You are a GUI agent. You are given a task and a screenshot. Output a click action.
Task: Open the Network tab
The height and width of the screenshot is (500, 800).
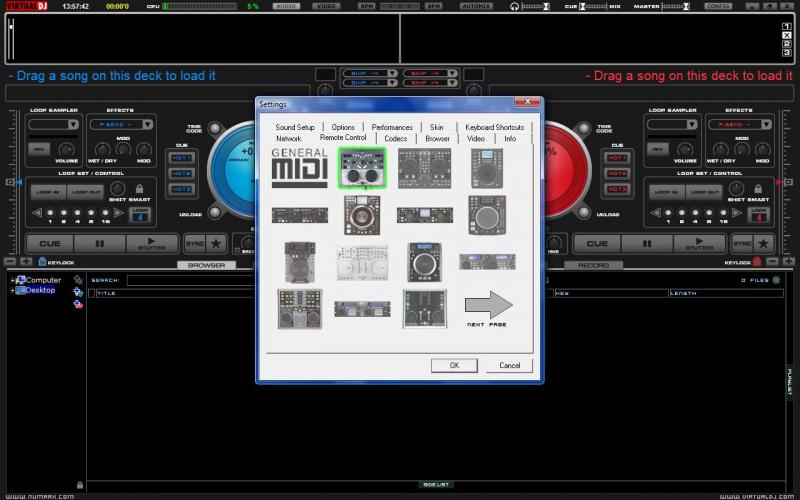tap(289, 138)
